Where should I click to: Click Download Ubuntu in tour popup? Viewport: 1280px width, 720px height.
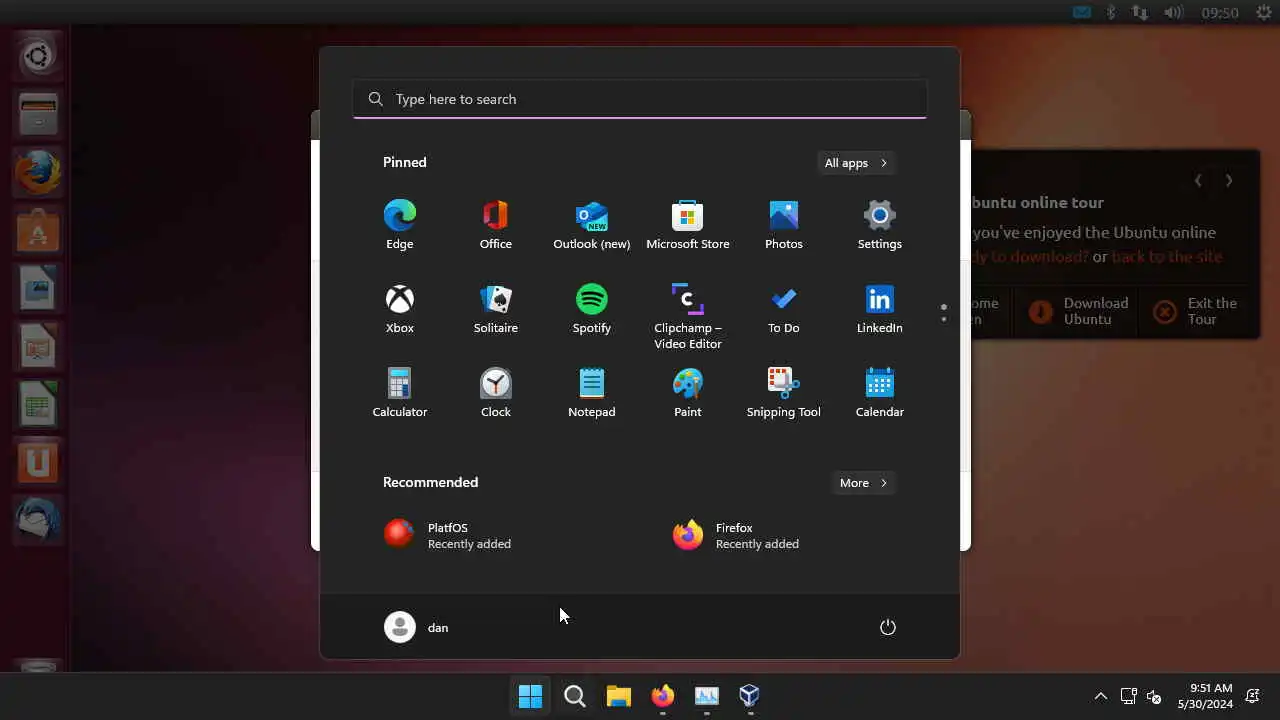pos(1078,311)
